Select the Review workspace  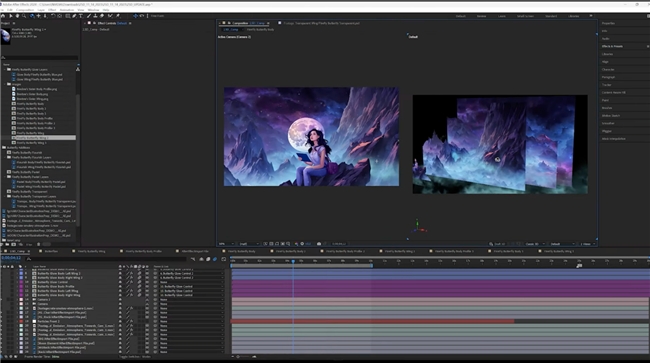(x=481, y=16)
